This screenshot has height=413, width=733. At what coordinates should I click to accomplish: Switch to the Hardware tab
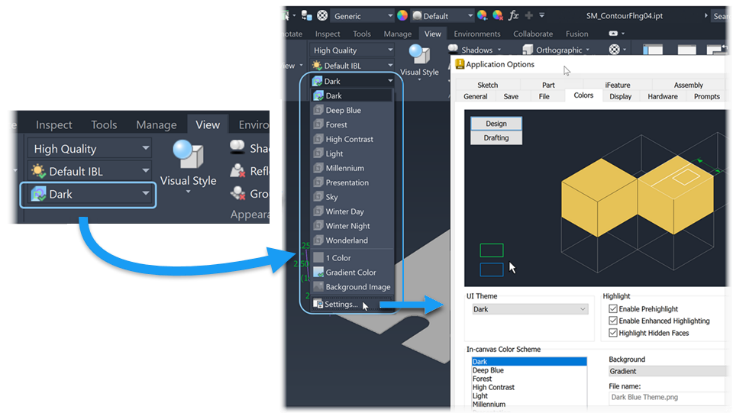[662, 96]
